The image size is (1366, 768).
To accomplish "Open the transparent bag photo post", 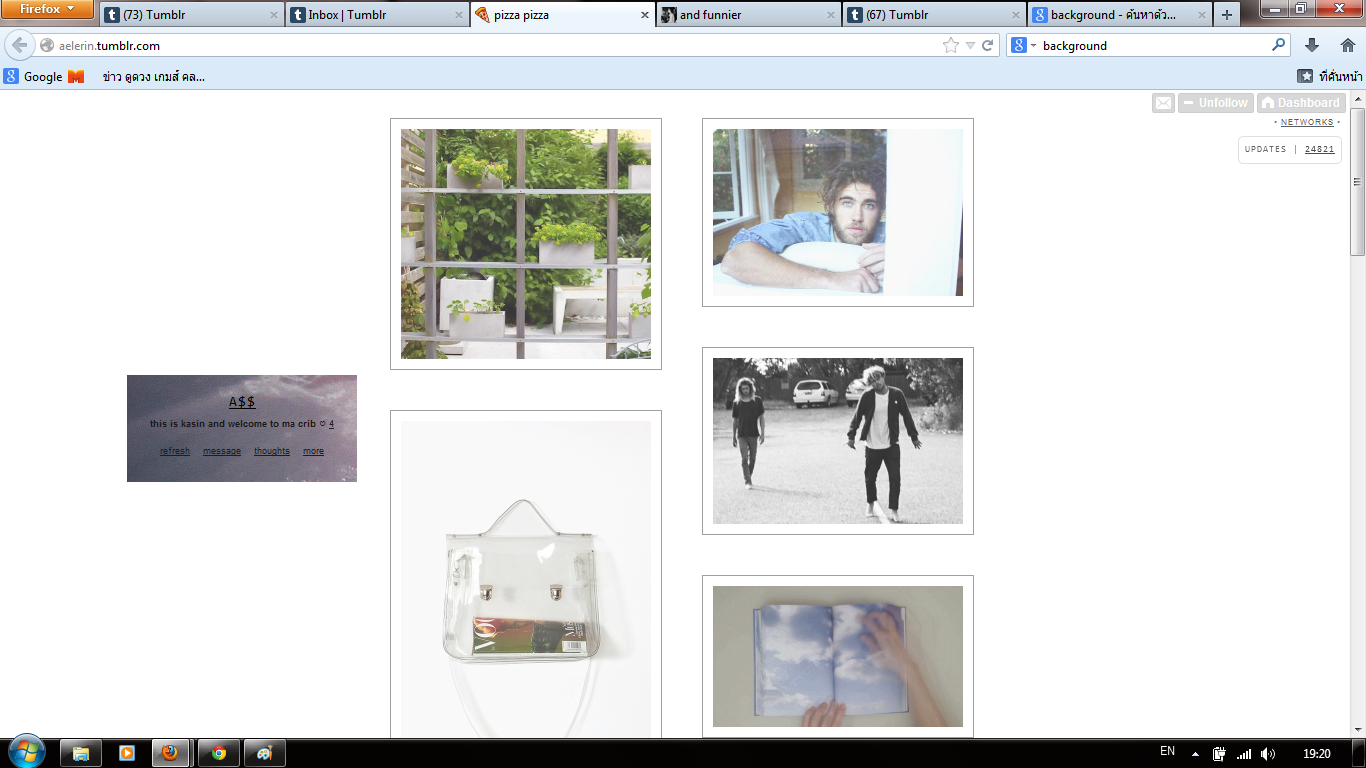I will [526, 579].
